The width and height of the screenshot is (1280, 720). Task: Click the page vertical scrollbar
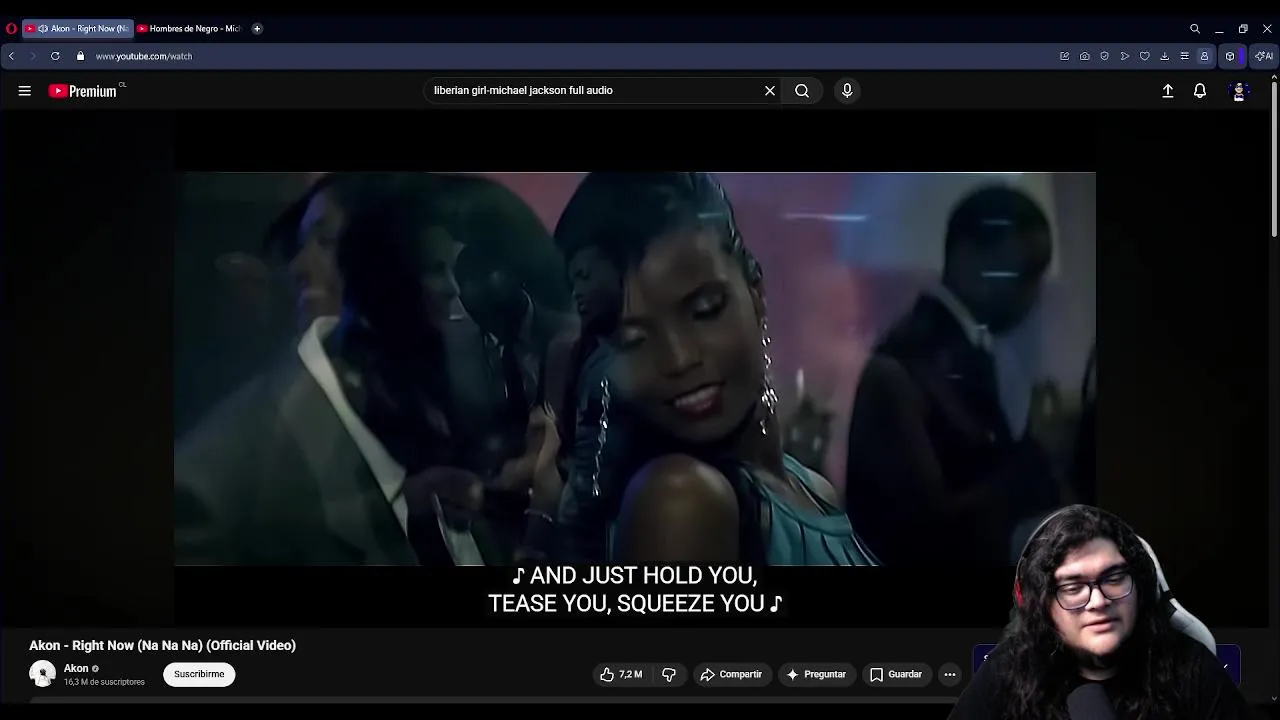pos(1274,160)
